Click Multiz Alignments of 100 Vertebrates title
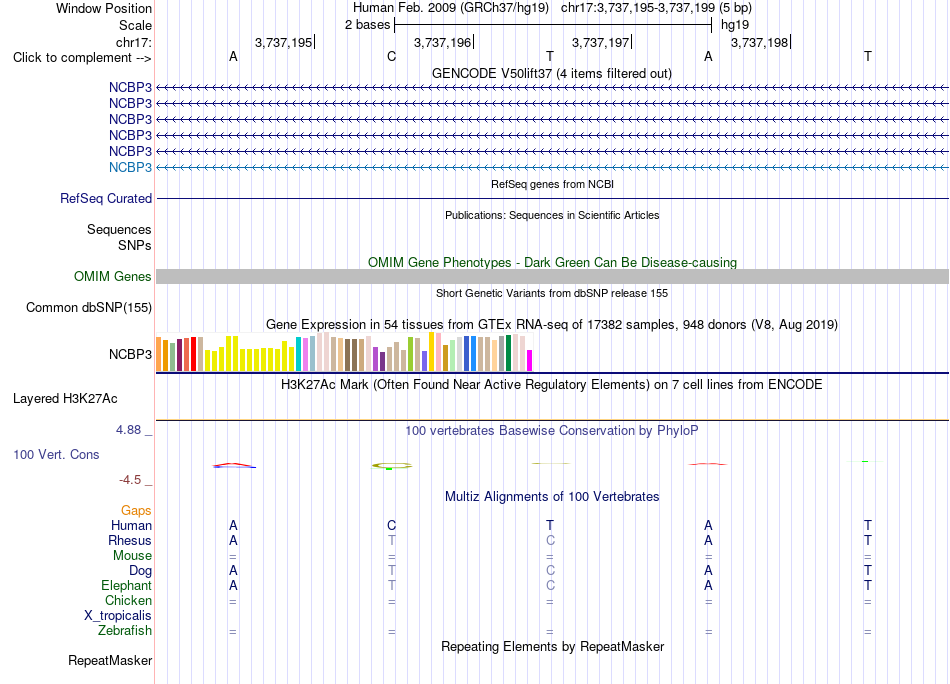This screenshot has width=950, height=684. 552,496
